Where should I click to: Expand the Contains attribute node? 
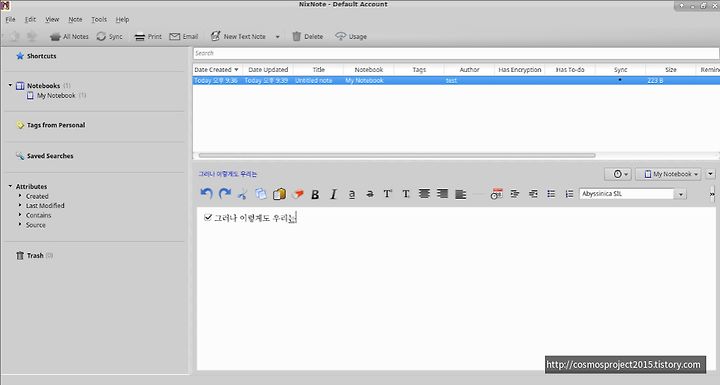pyautogui.click(x=20, y=215)
